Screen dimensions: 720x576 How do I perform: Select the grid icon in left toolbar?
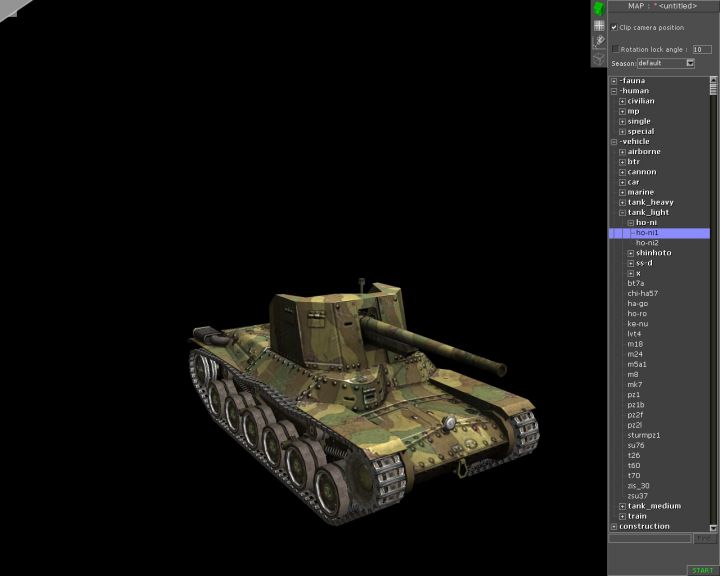click(x=599, y=26)
